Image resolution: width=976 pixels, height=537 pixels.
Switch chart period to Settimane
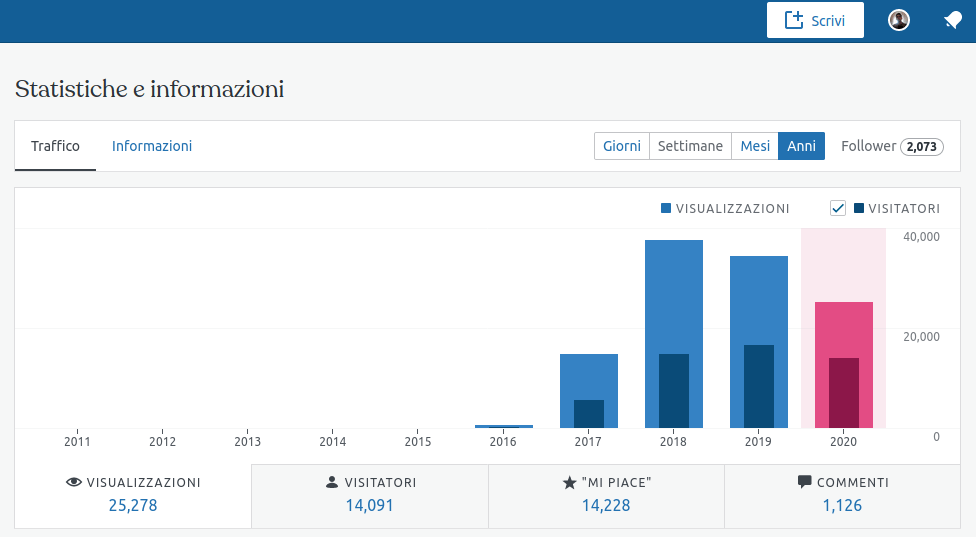point(690,146)
